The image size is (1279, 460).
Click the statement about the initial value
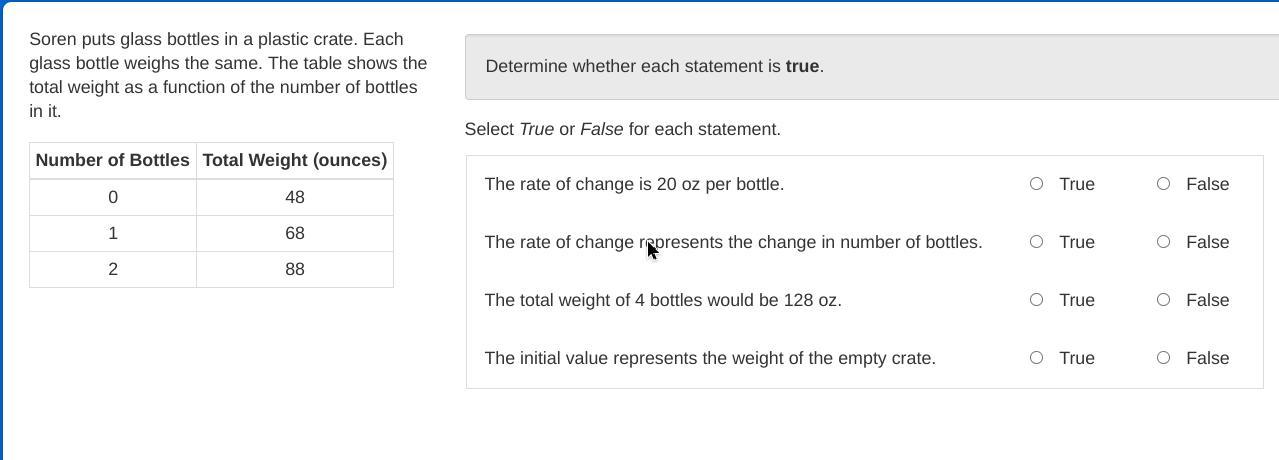(x=710, y=358)
